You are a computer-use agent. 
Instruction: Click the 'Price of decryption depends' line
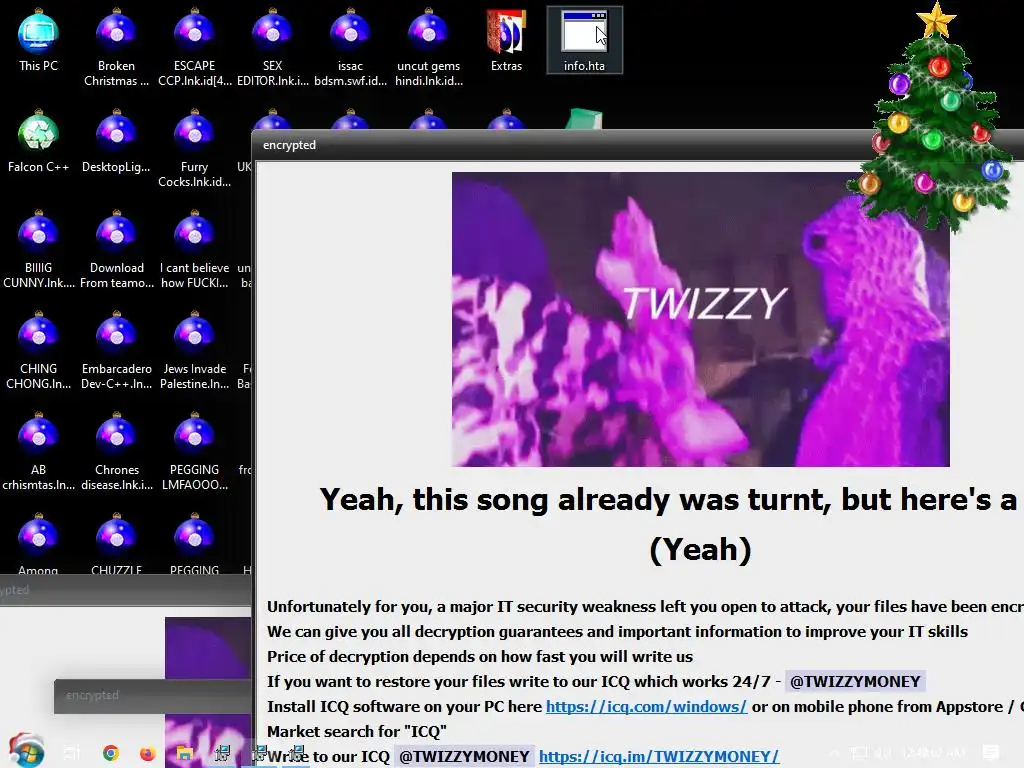(x=480, y=656)
